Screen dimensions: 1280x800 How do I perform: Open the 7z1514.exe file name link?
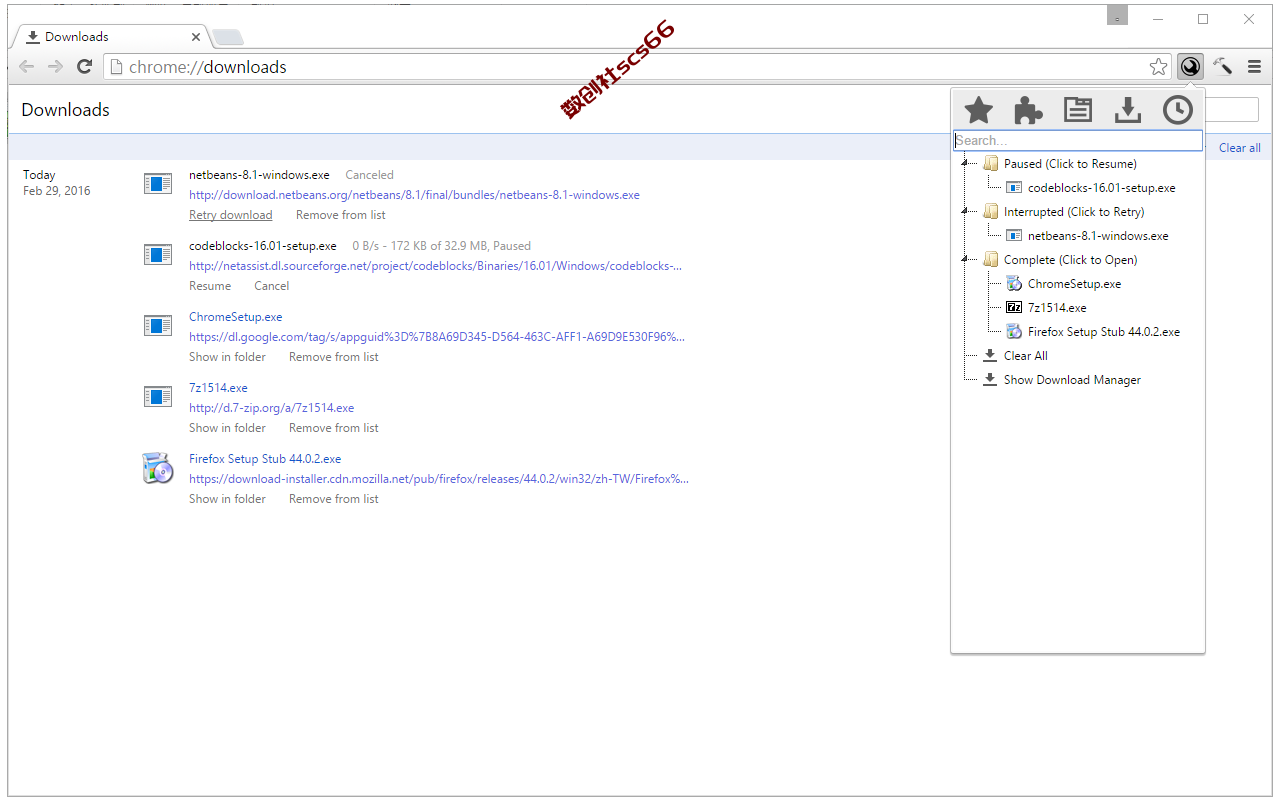click(x=218, y=388)
